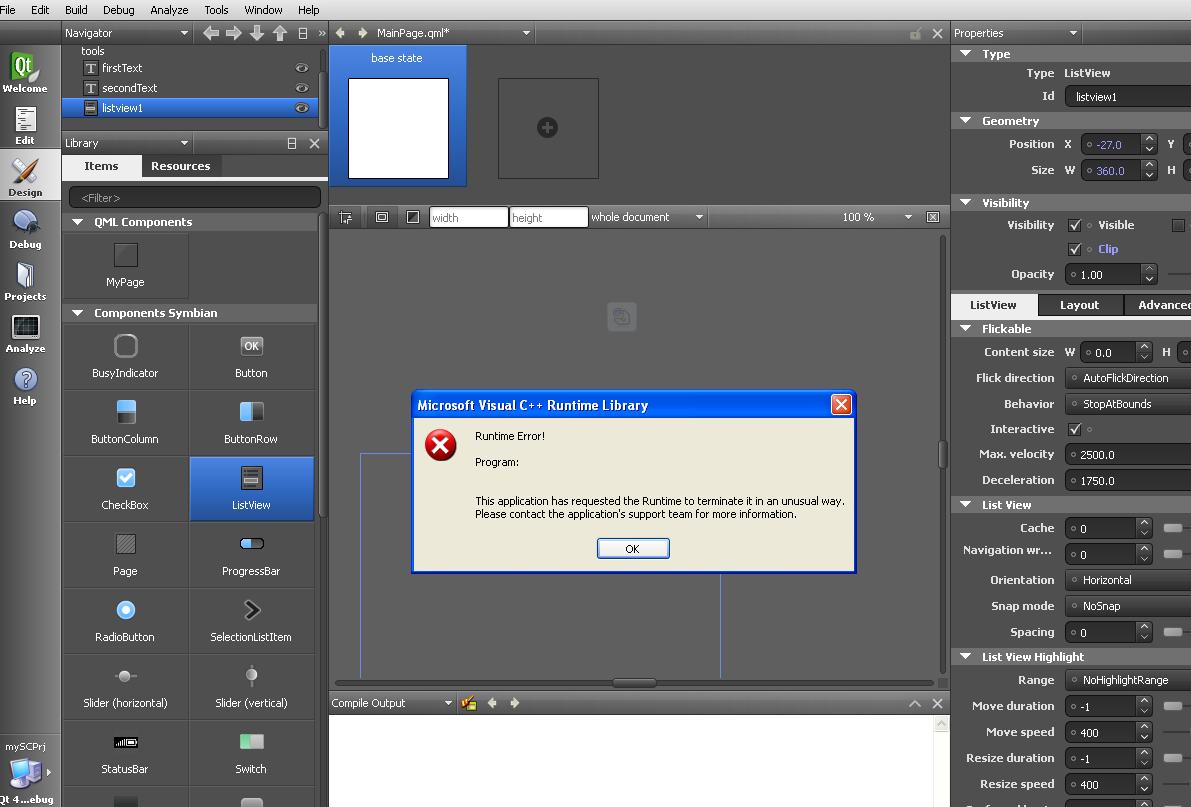
Task: Switch to the Resources tab
Action: (180, 166)
